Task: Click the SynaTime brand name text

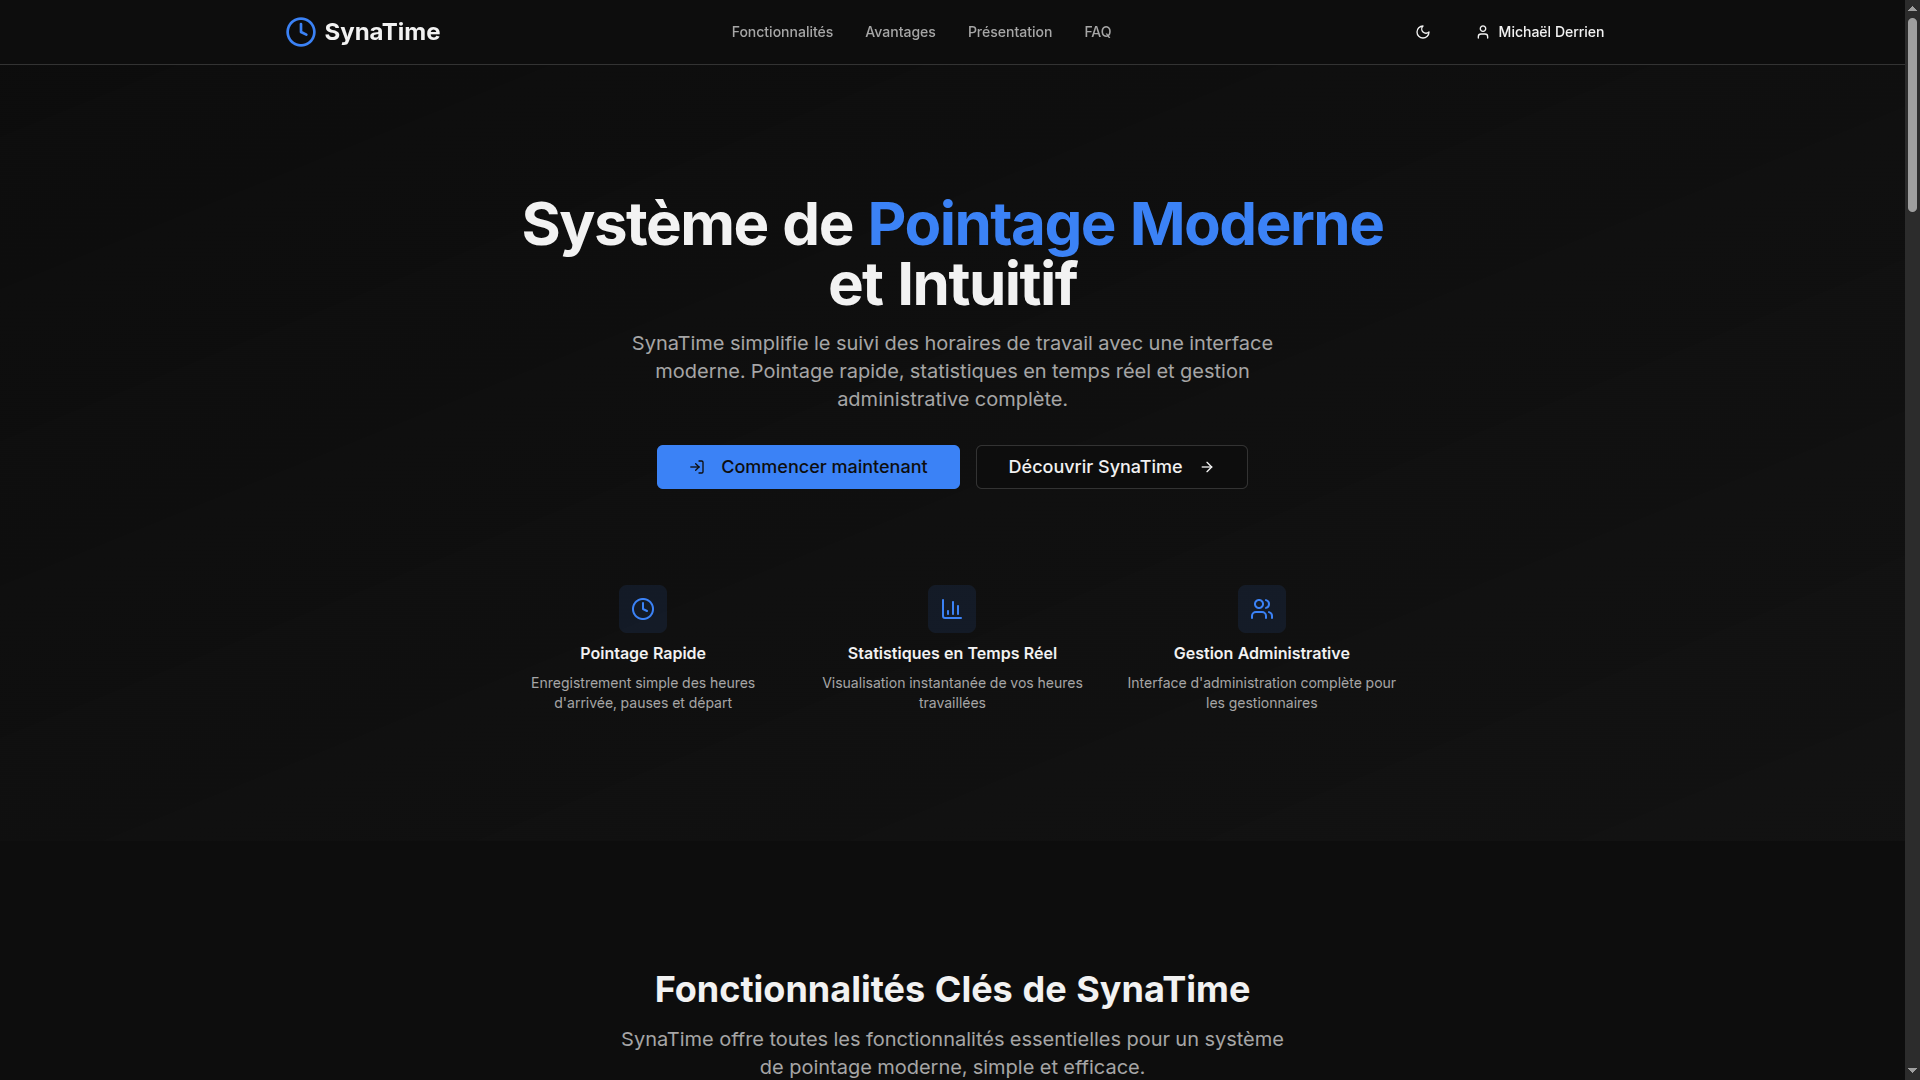Action: coord(382,32)
